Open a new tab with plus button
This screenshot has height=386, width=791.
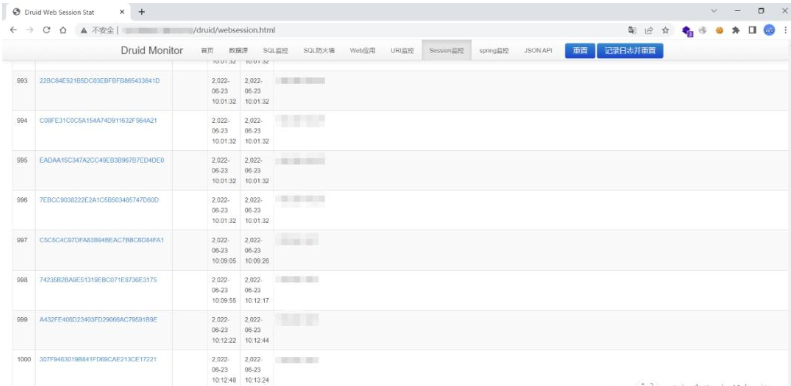[x=142, y=12]
